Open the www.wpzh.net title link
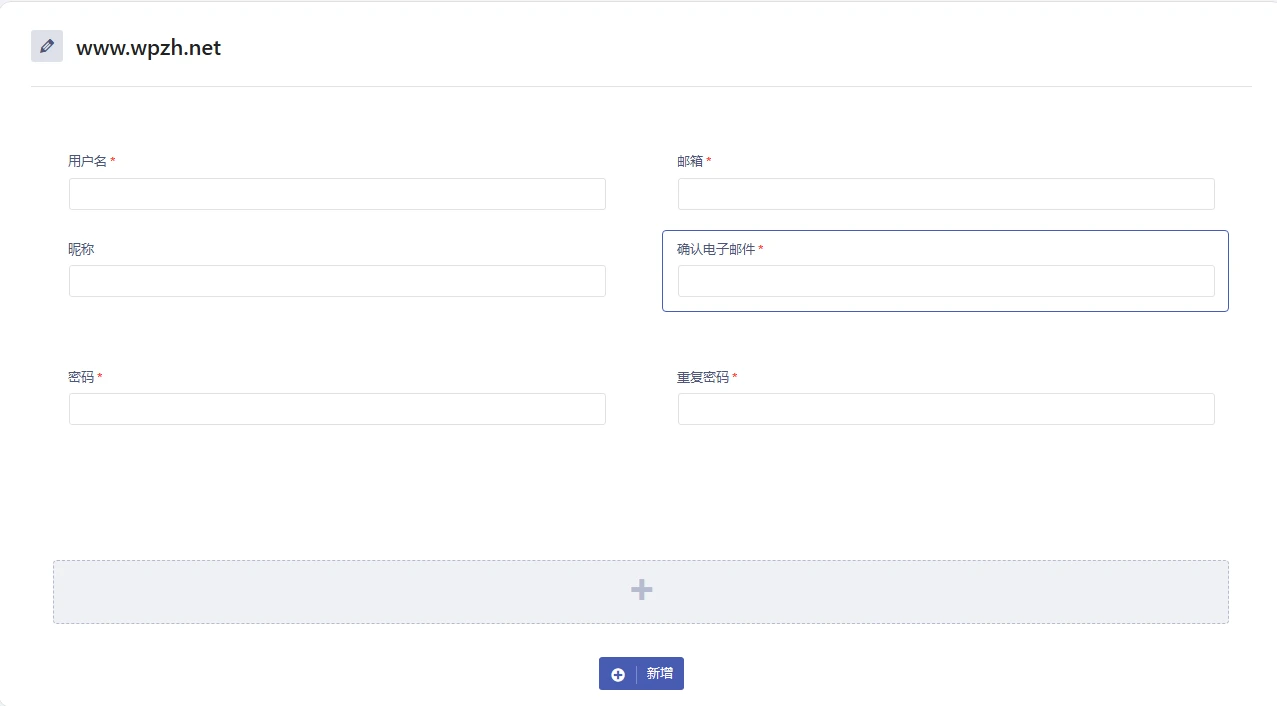 tap(148, 47)
